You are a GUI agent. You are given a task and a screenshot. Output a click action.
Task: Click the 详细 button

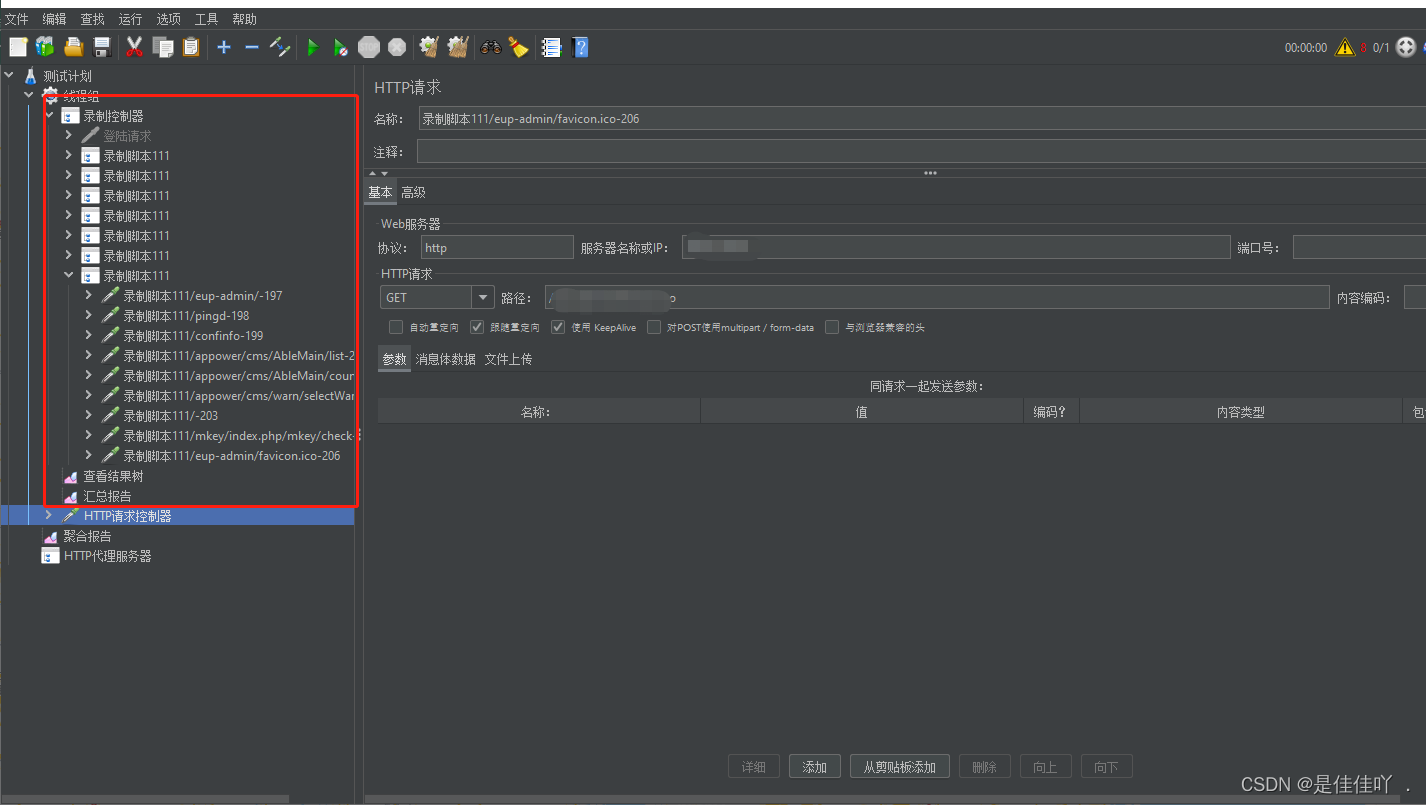click(x=754, y=767)
